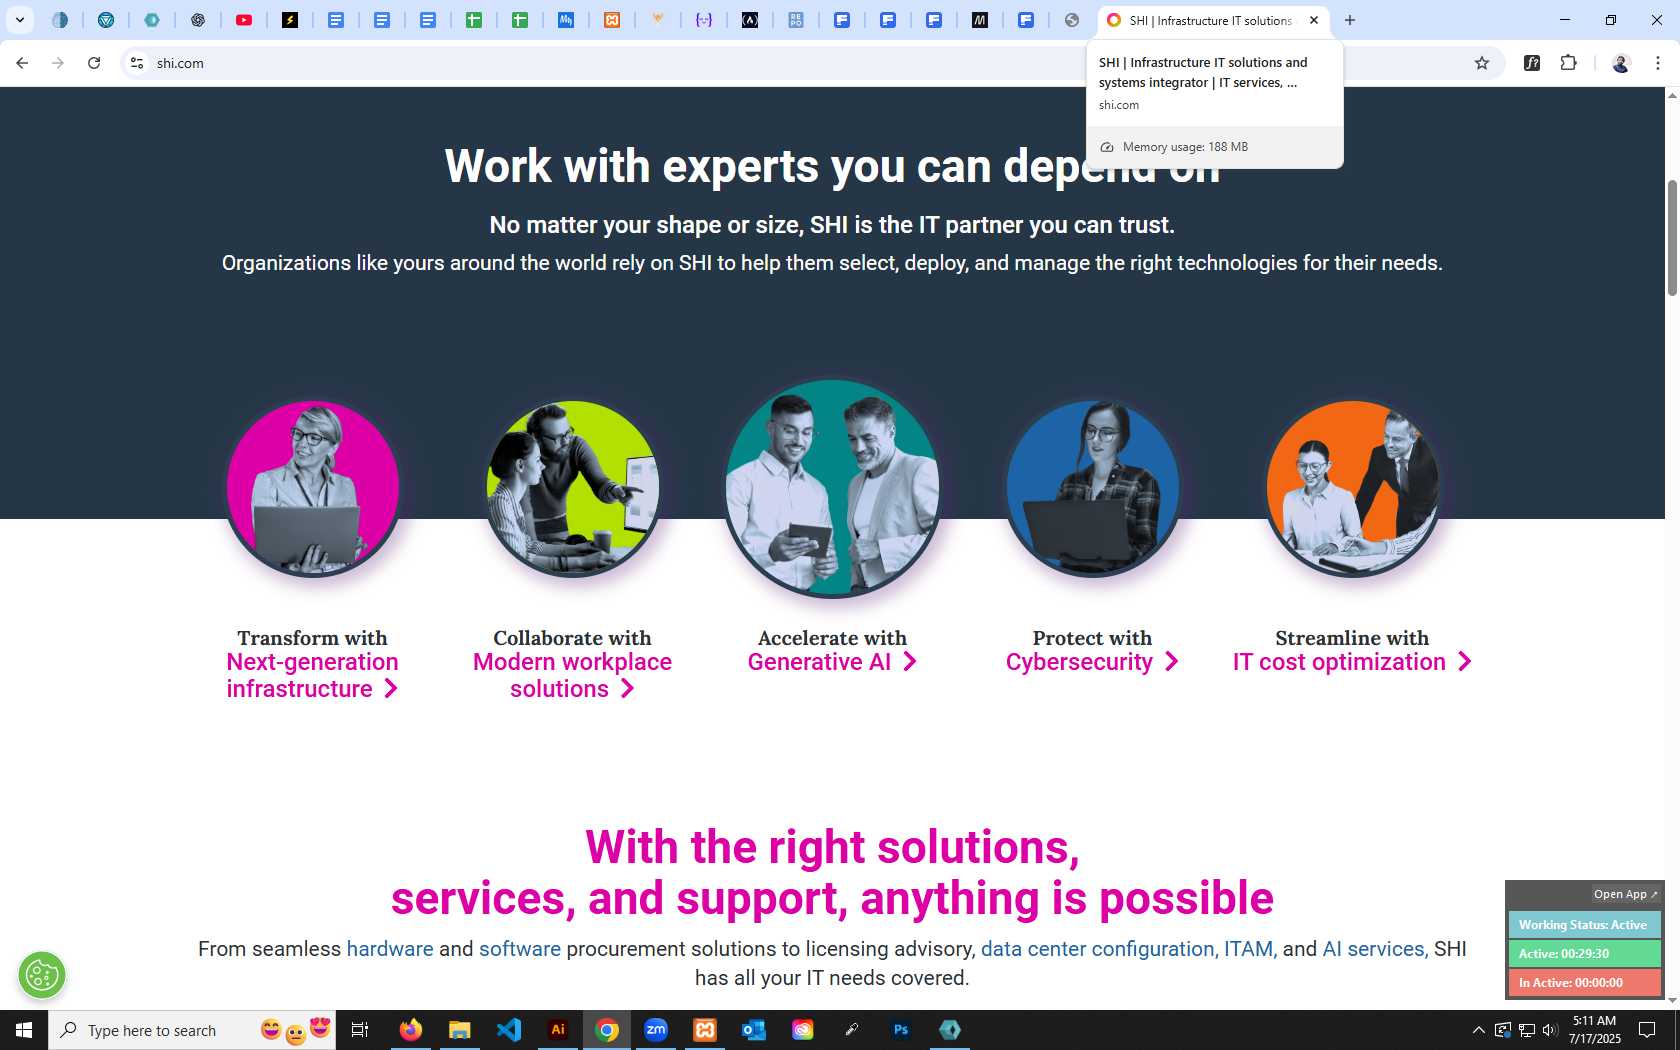Open the Generative AI link
Viewport: 1680px width, 1050px height.
(832, 662)
